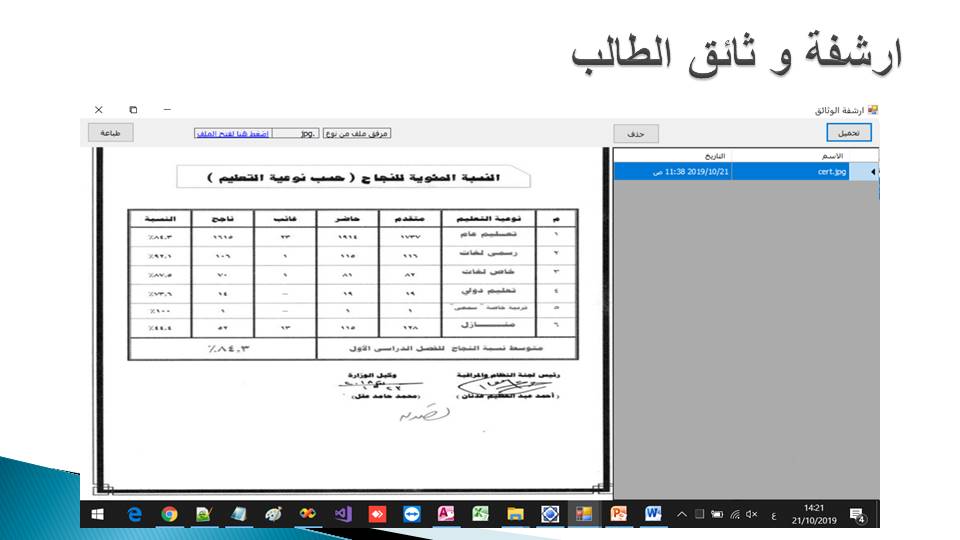Screen dimensions: 960x540
Task: Click the طباعة (print) button
Action: point(110,132)
